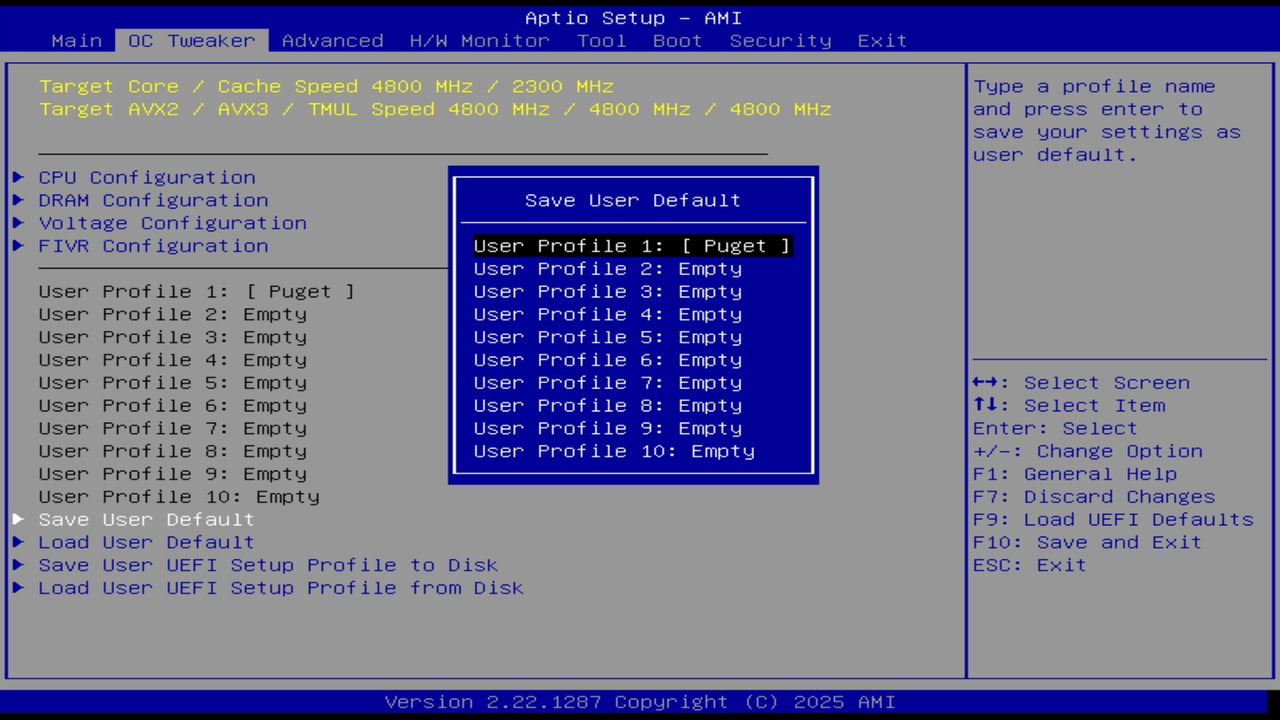Viewport: 1280px width, 720px height.
Task: Select User Profile 7 Empty in dialog
Action: click(608, 383)
